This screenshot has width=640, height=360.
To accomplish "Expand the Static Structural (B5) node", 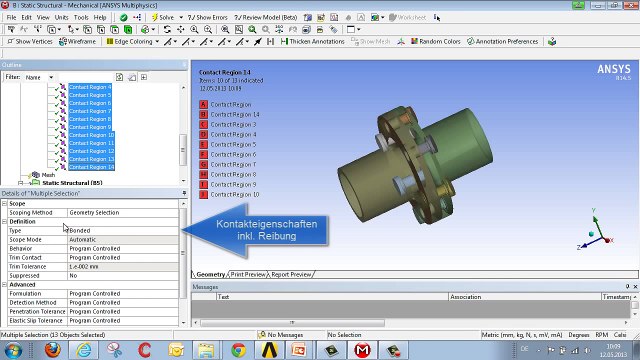I will point(20,183).
